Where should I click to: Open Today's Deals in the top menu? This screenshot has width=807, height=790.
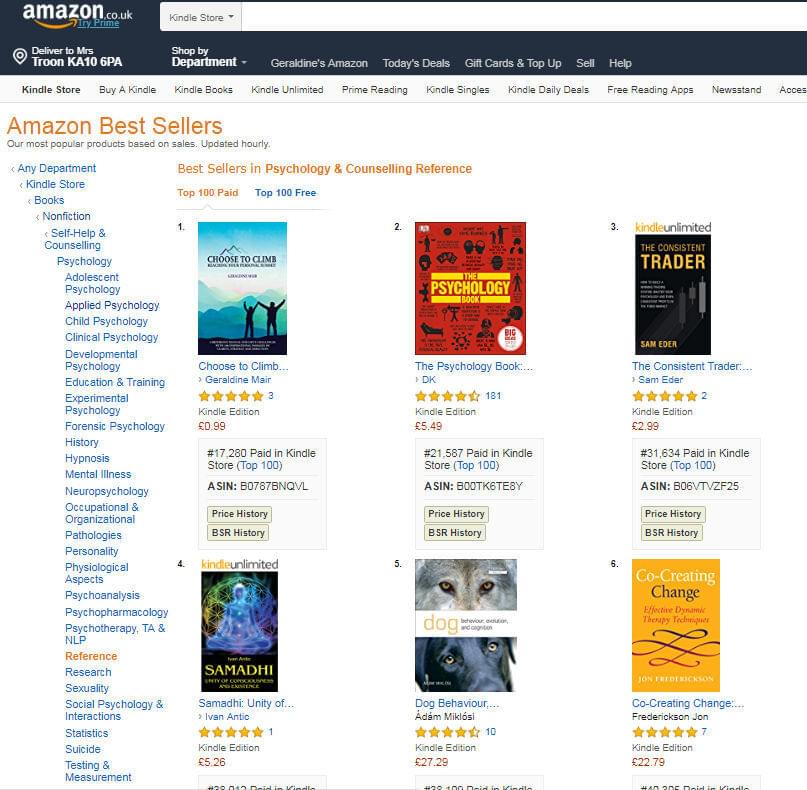click(416, 63)
